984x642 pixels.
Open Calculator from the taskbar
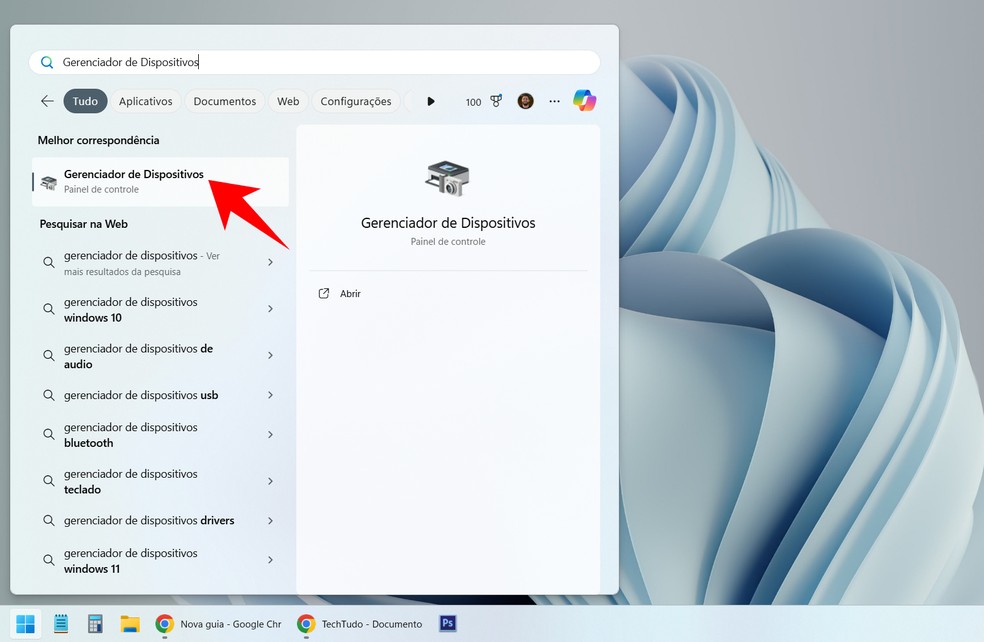pos(95,624)
